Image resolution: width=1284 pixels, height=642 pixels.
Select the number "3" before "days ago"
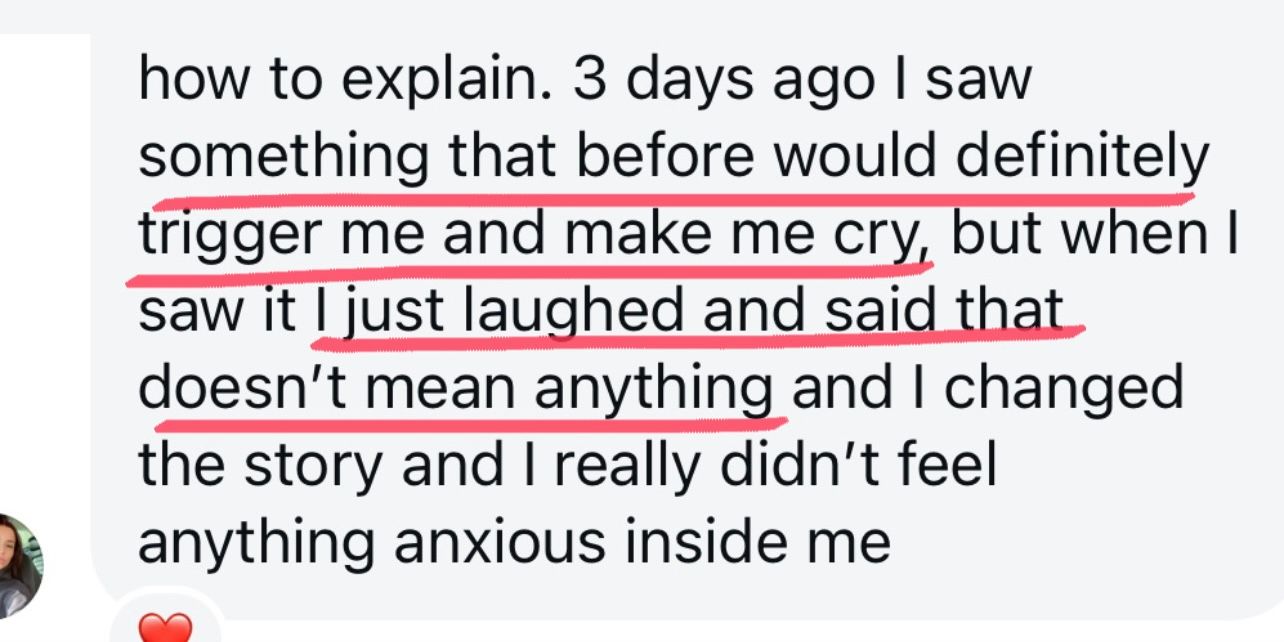coord(590,78)
